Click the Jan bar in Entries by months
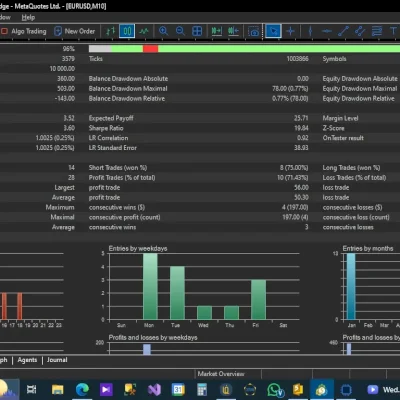400x400 pixels. click(x=351, y=286)
